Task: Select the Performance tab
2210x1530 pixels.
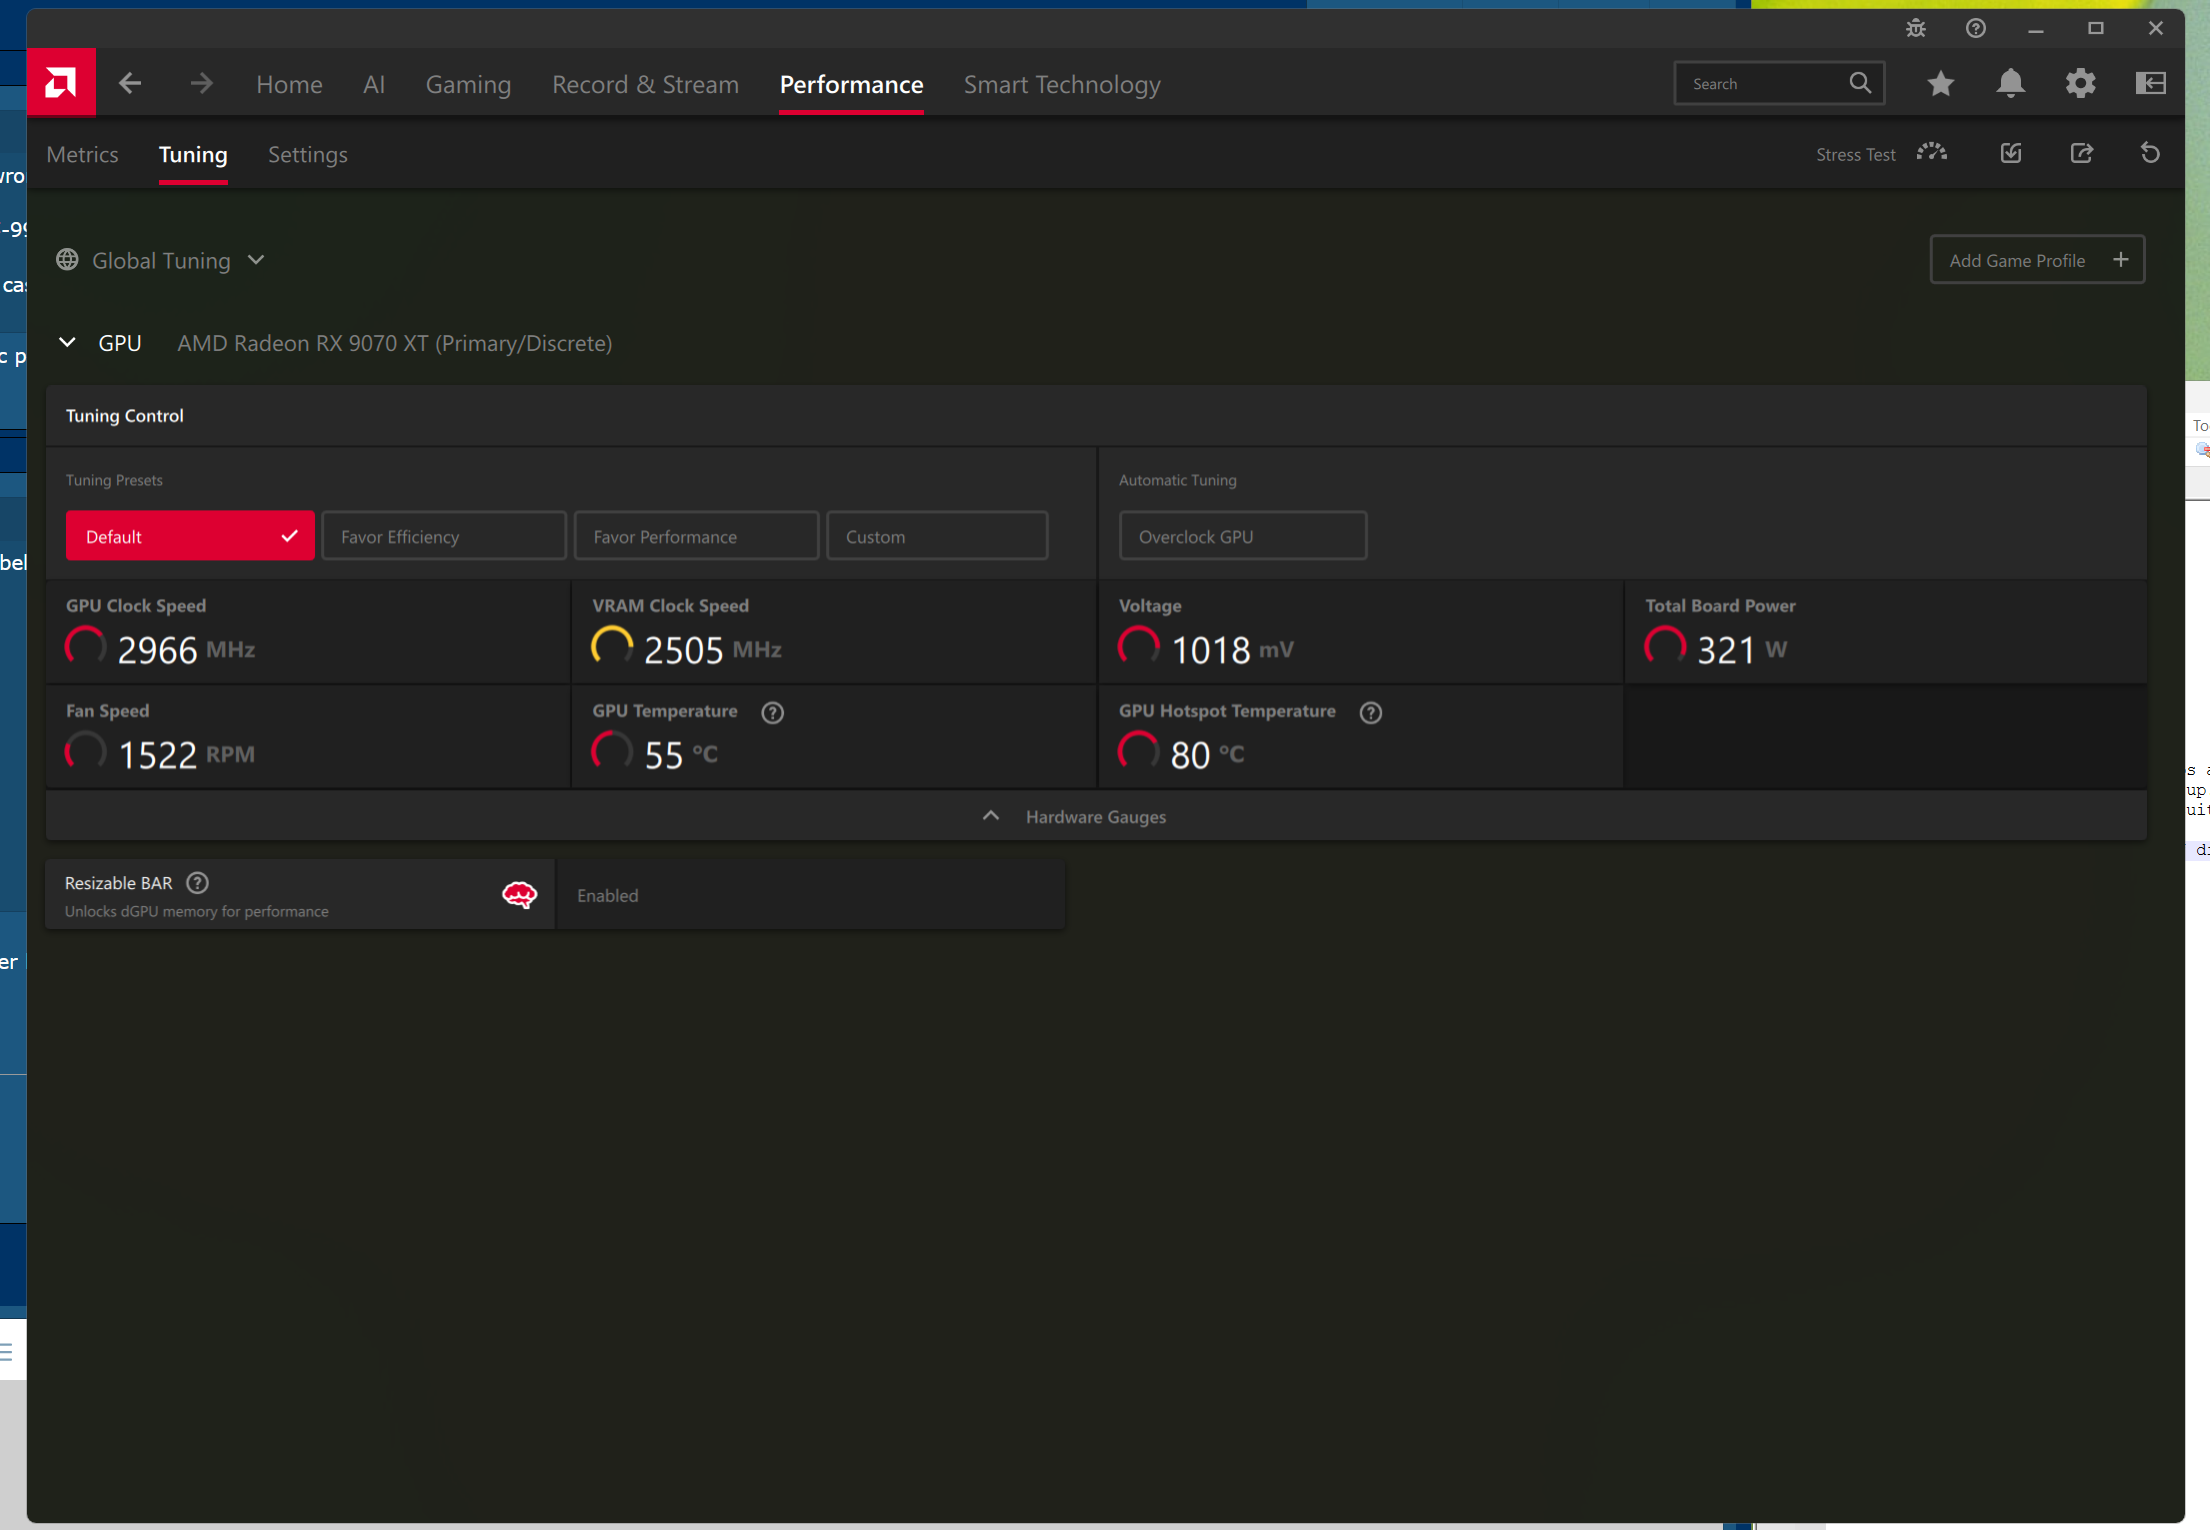Action: [x=851, y=84]
